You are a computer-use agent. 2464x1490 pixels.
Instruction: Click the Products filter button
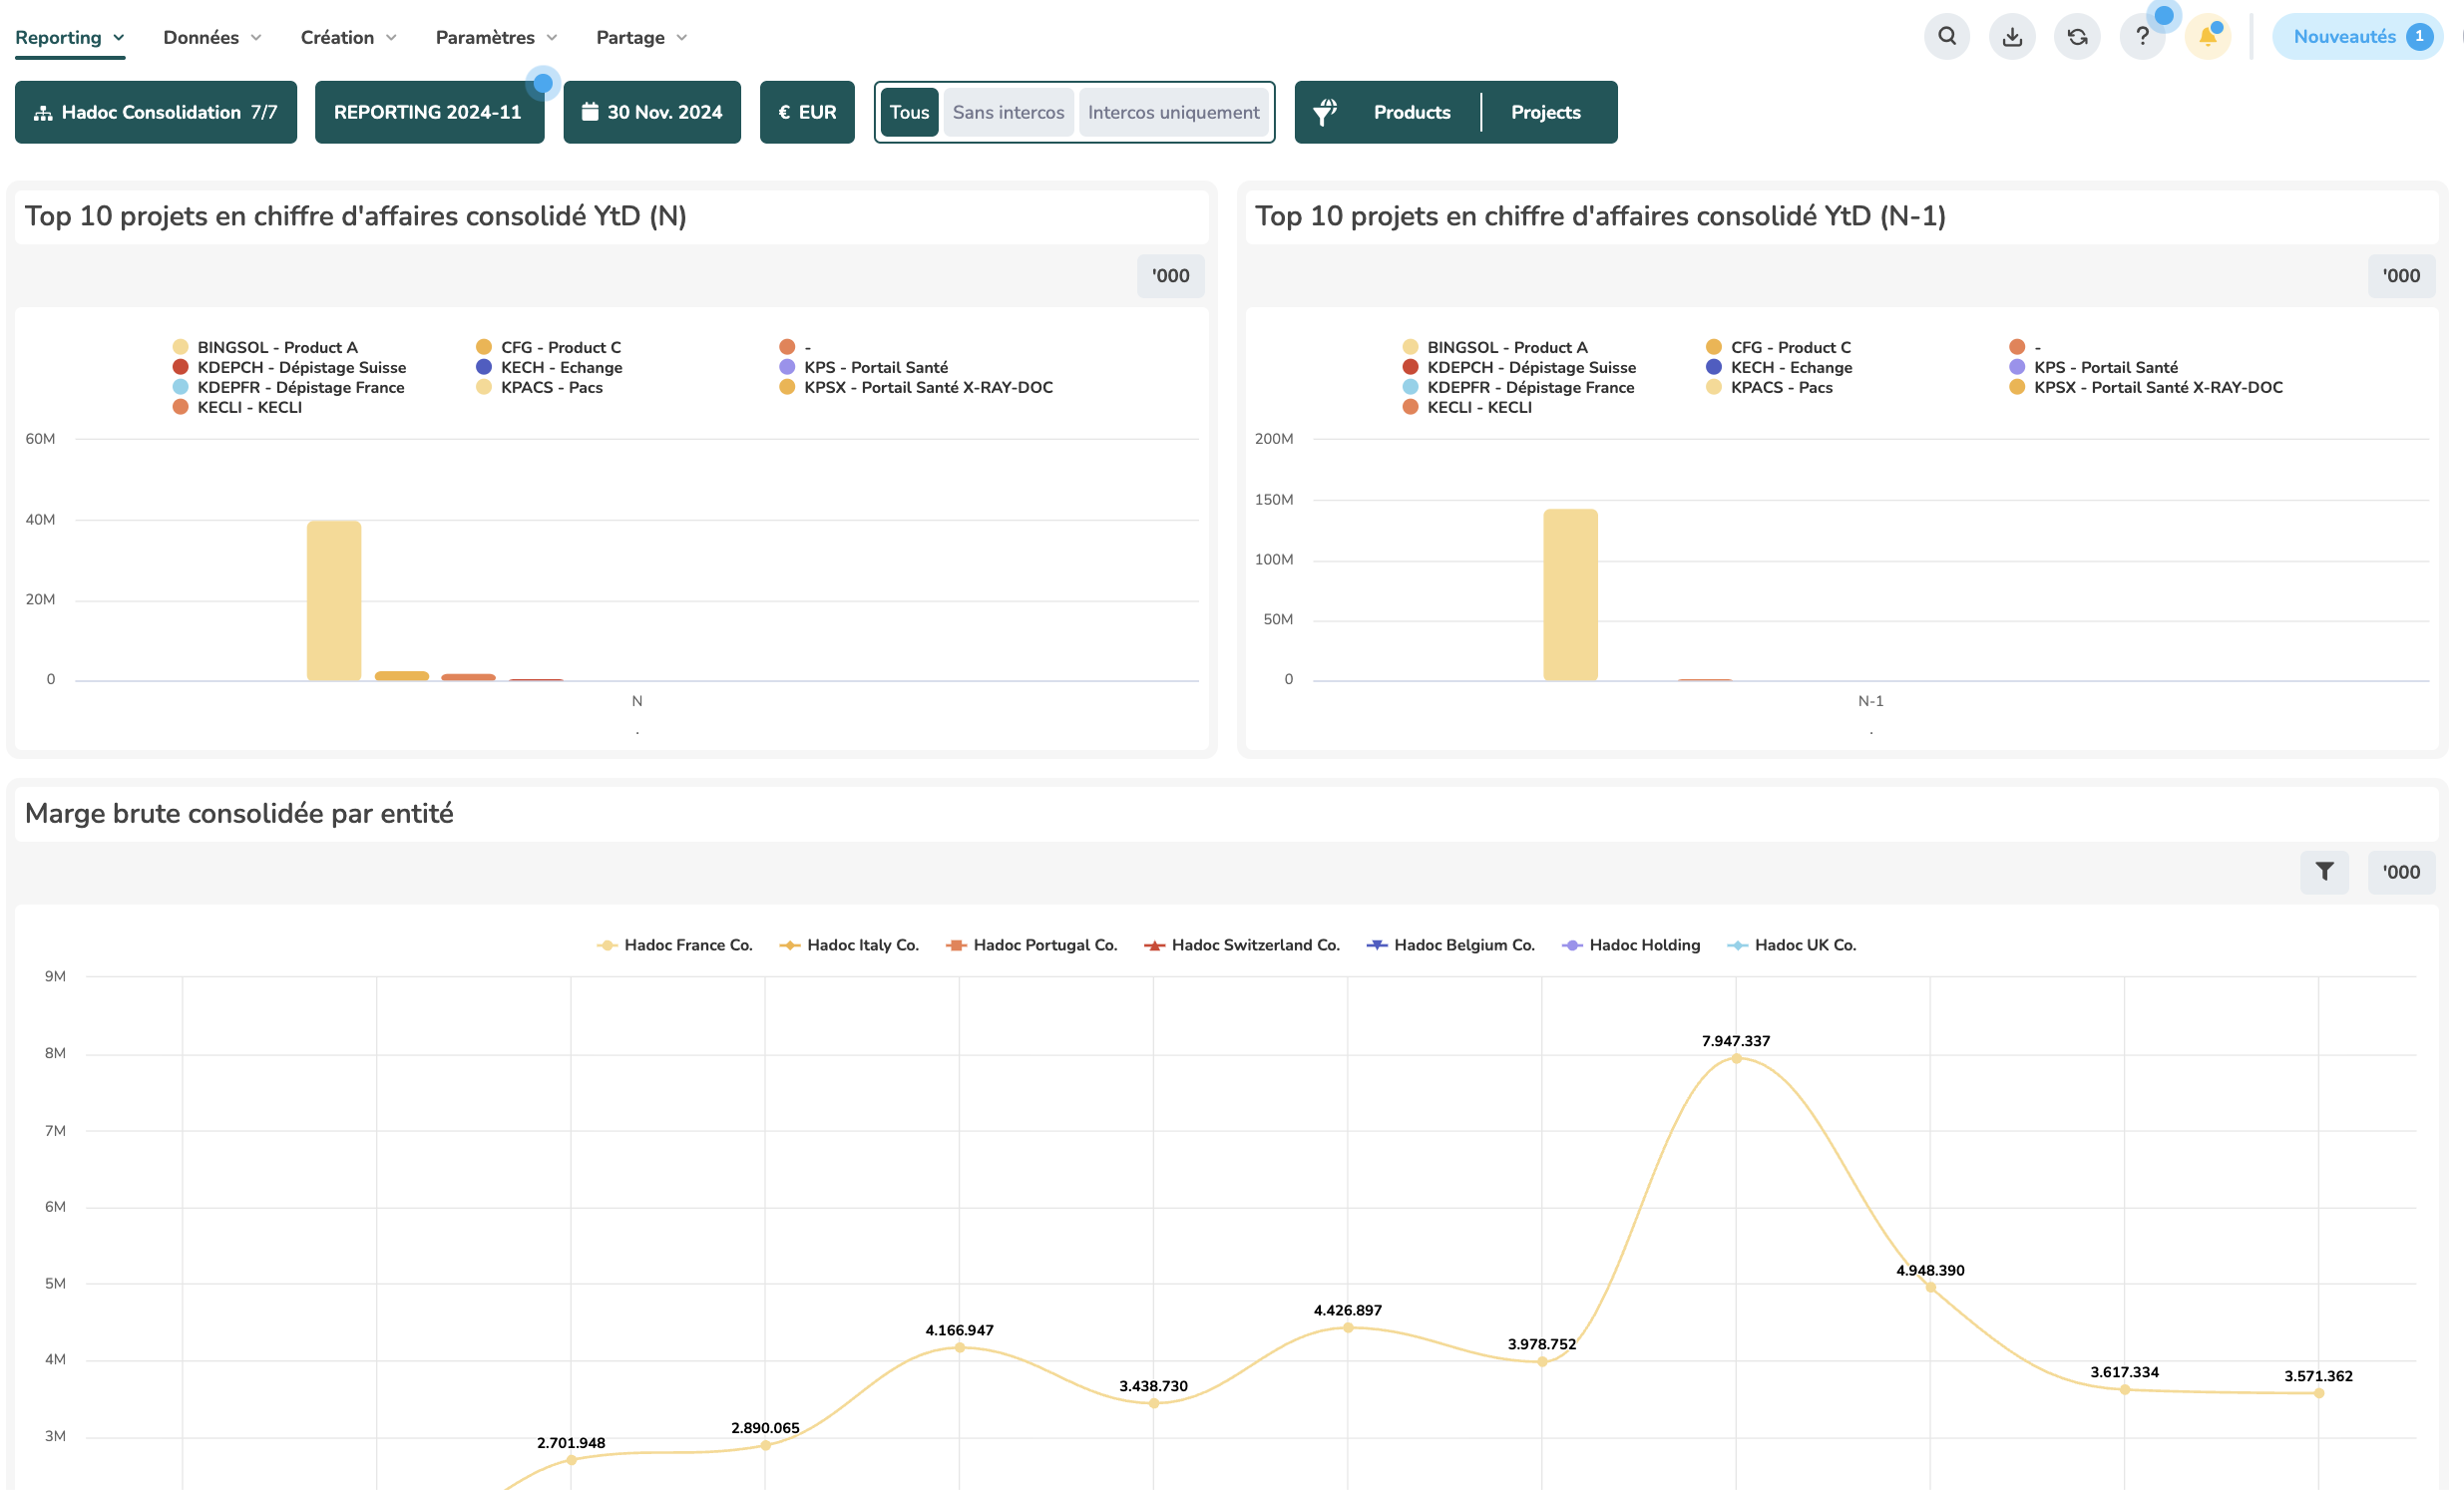1411,112
